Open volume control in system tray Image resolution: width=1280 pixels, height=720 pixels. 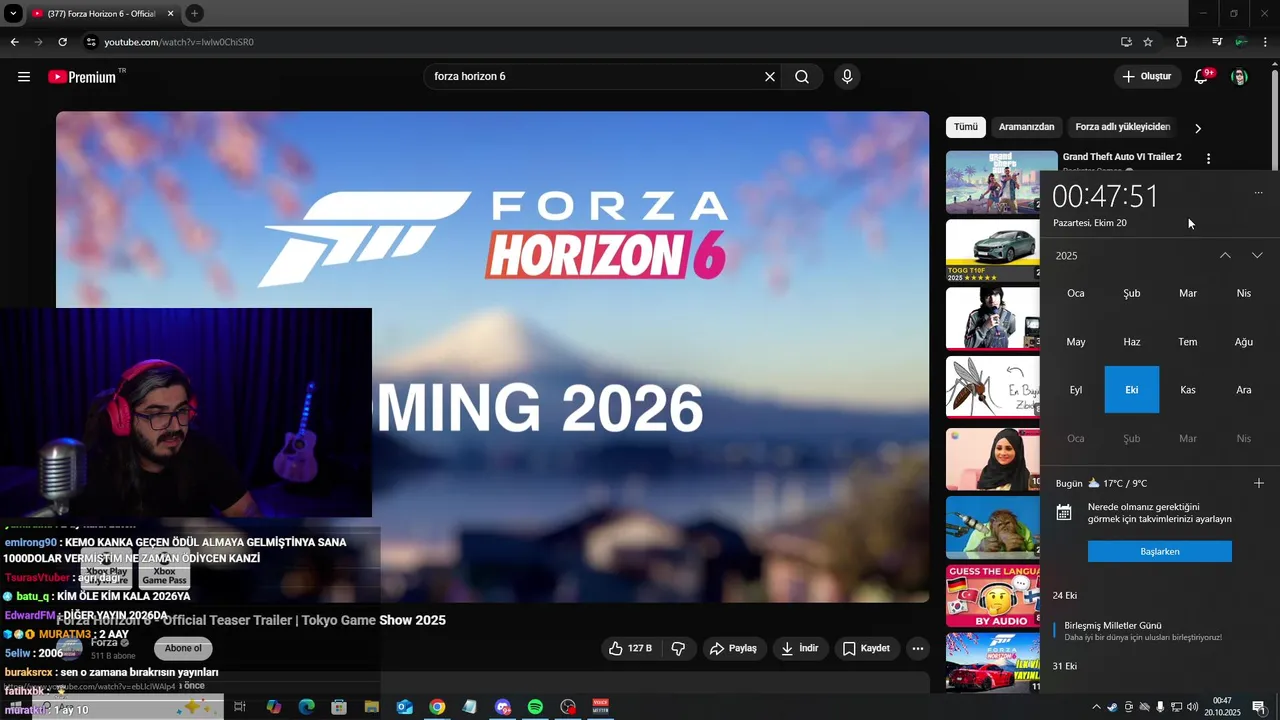coord(1193,707)
